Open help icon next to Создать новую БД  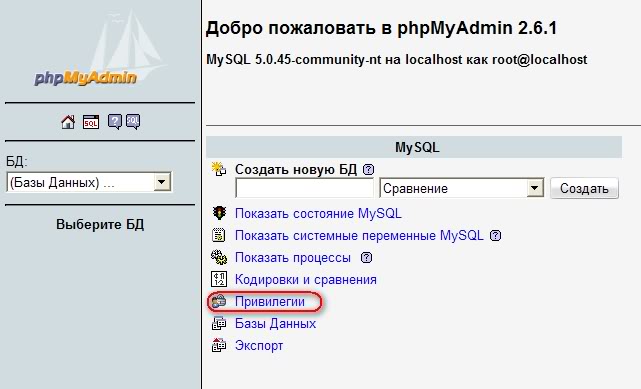tap(368, 169)
